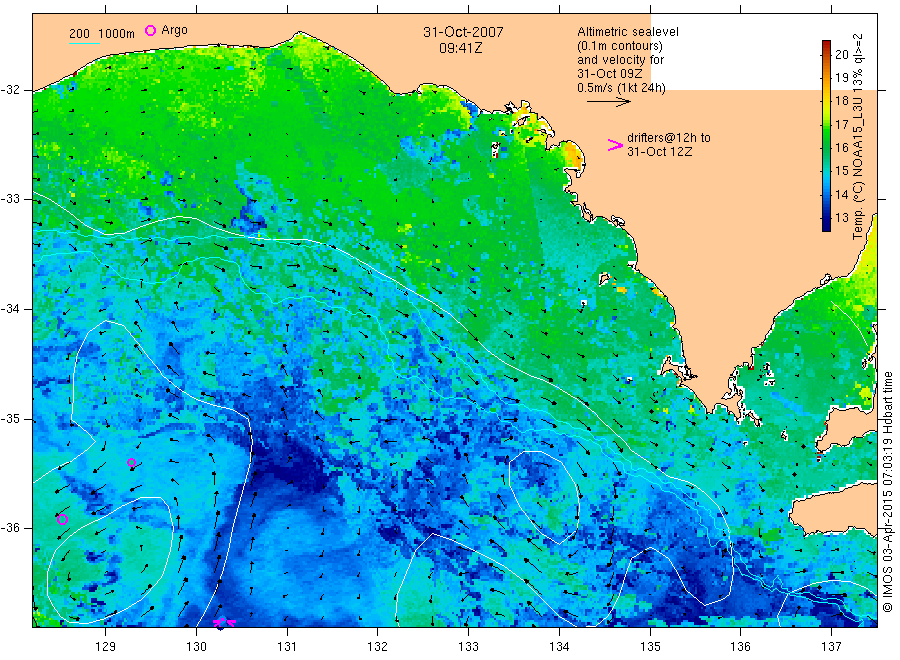The height and width of the screenshot is (660, 900).
Task: Click the "31-Oct 12Z" drifter date text
Action: click(660, 152)
